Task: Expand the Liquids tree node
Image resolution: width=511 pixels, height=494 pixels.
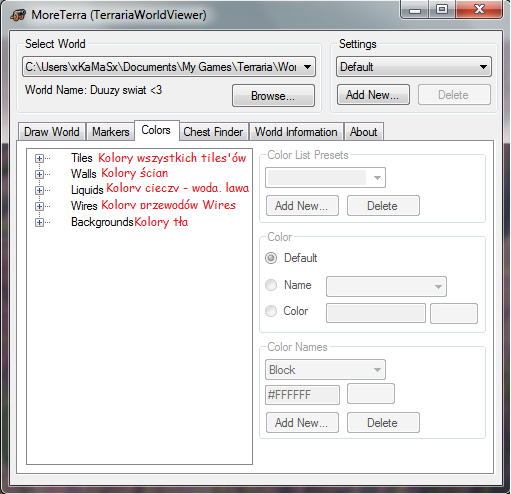Action: click(39, 190)
